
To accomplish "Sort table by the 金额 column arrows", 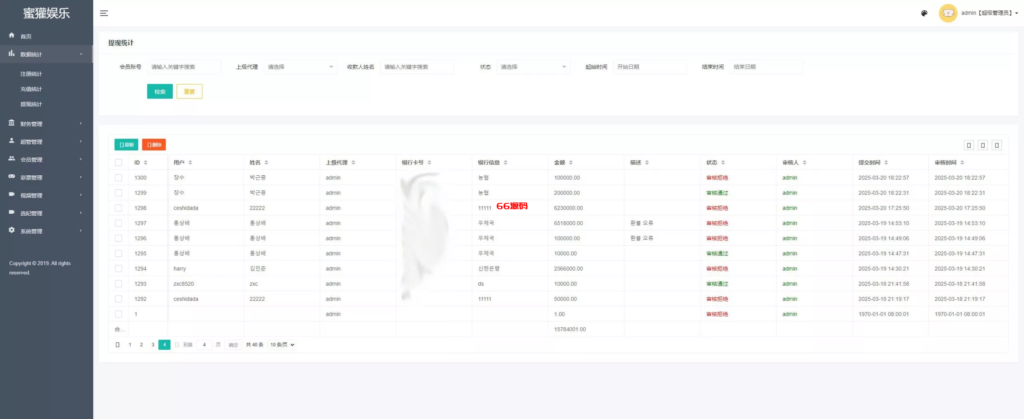I will [x=571, y=163].
